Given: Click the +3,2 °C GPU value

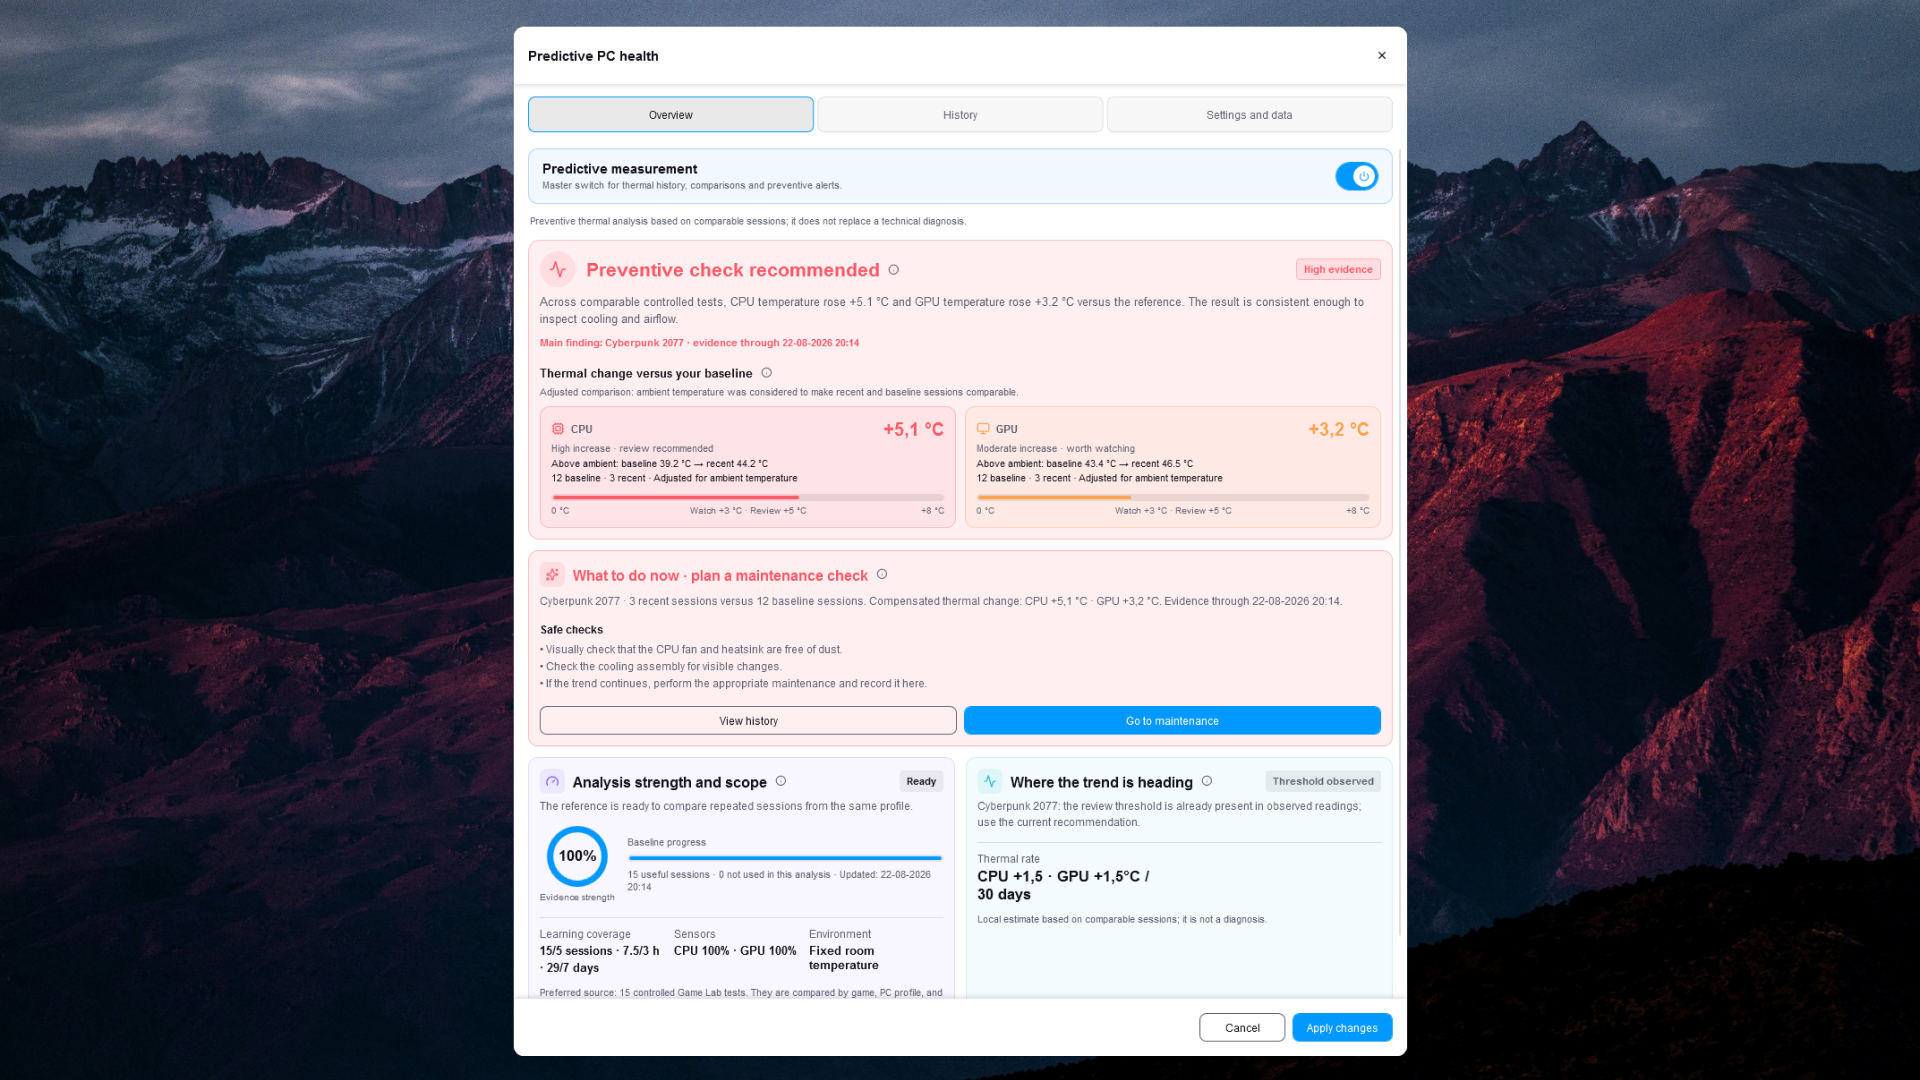Looking at the screenshot, I should click(1338, 429).
